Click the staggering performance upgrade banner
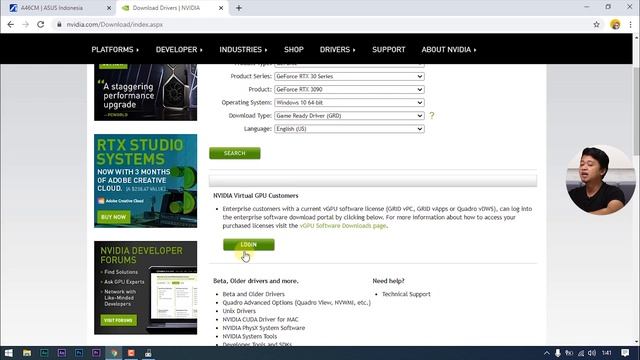Viewport: 640px width, 360px height. (x=145, y=92)
